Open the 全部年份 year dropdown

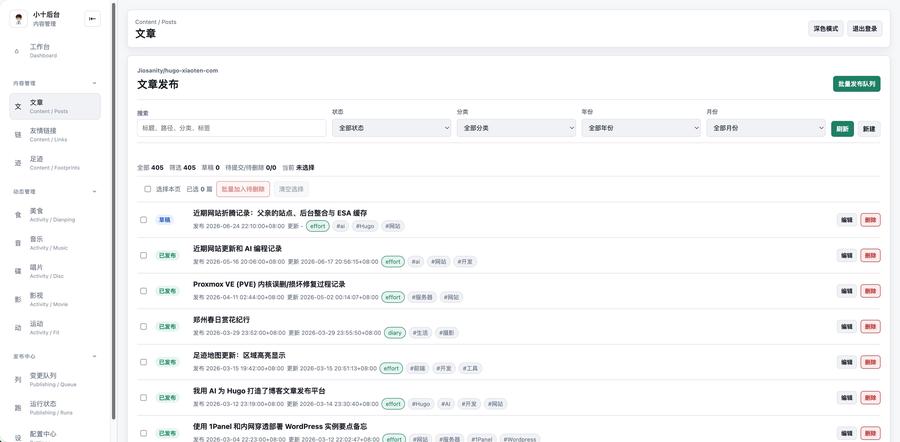point(641,128)
